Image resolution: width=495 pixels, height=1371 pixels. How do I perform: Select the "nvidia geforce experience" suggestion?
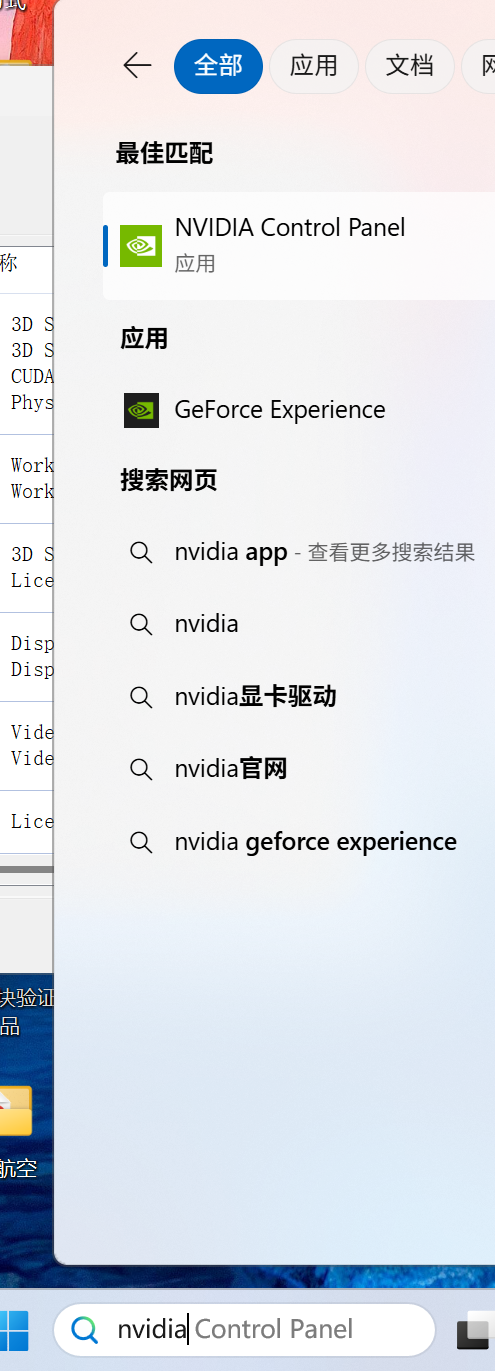click(299, 842)
